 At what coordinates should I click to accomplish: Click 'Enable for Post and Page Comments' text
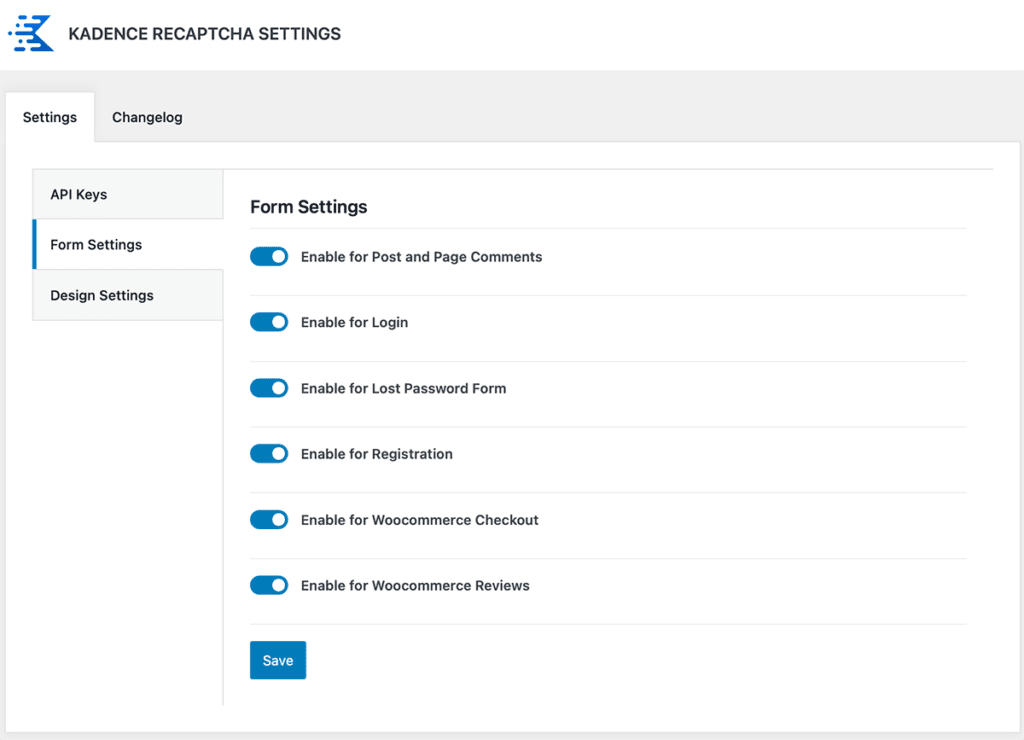pos(421,257)
